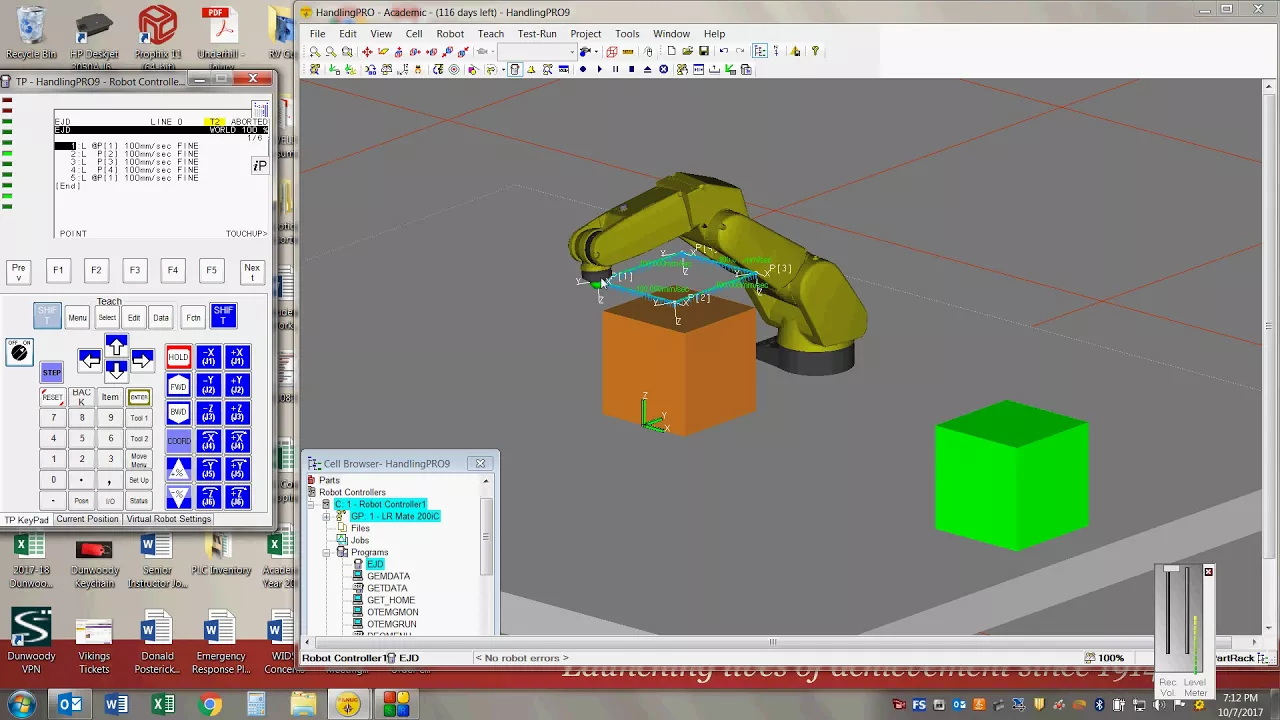This screenshot has width=1280, height=720.
Task: Click the mouse commands icon in toolbar
Action: pyautogui.click(x=648, y=52)
